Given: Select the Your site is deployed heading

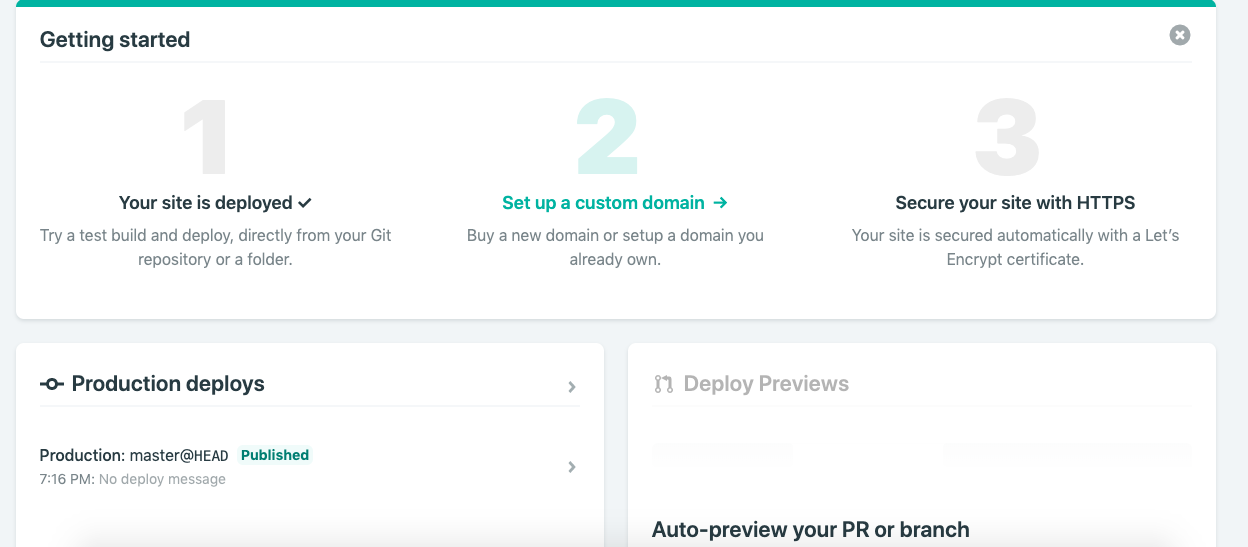Looking at the screenshot, I should click(x=206, y=203).
